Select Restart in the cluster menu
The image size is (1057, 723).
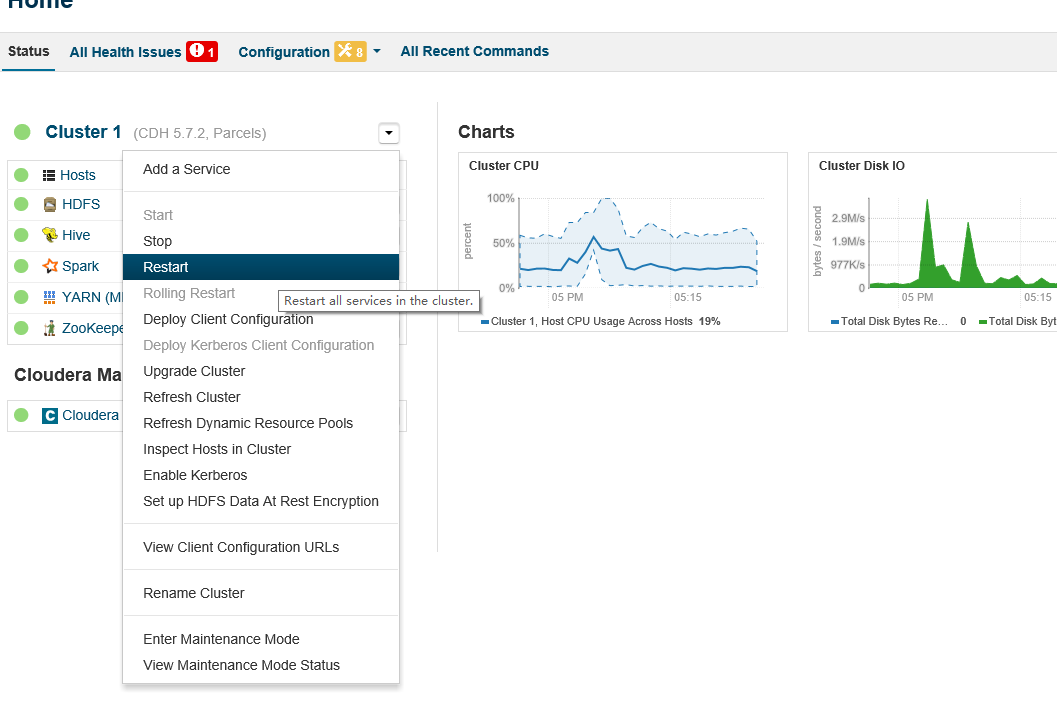click(x=261, y=267)
